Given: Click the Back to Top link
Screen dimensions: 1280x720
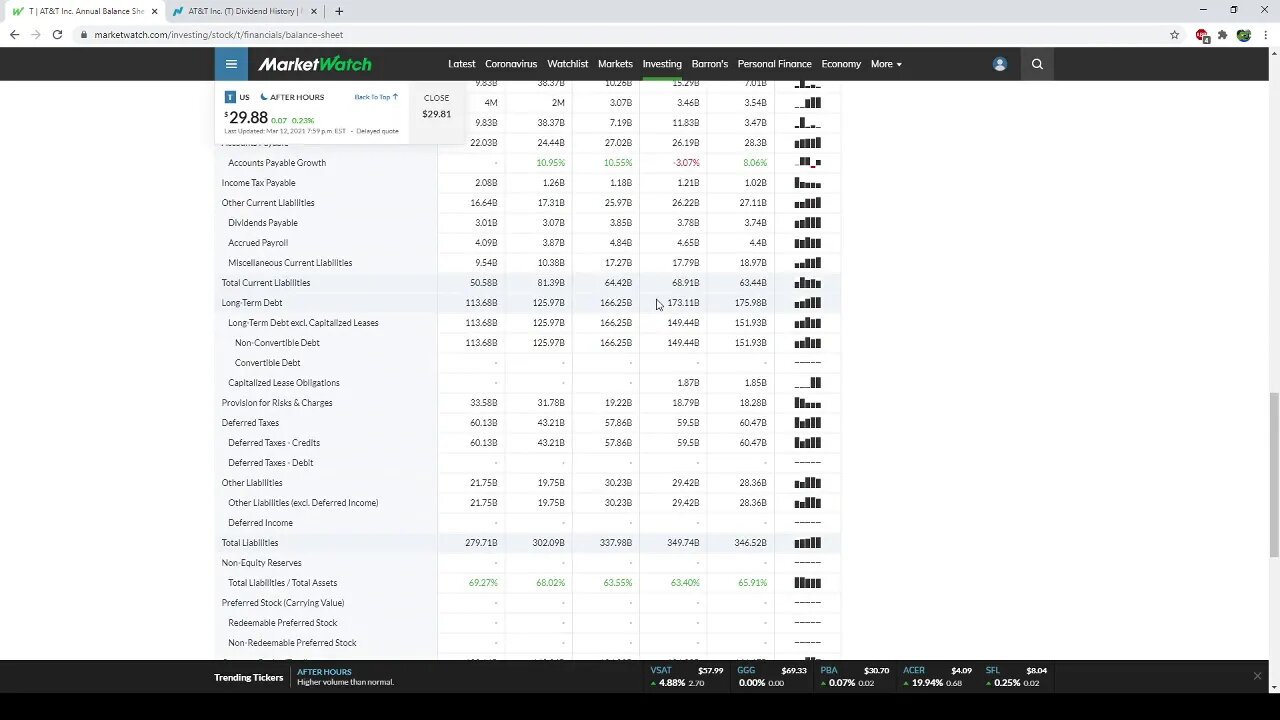Looking at the screenshot, I should pos(376,97).
